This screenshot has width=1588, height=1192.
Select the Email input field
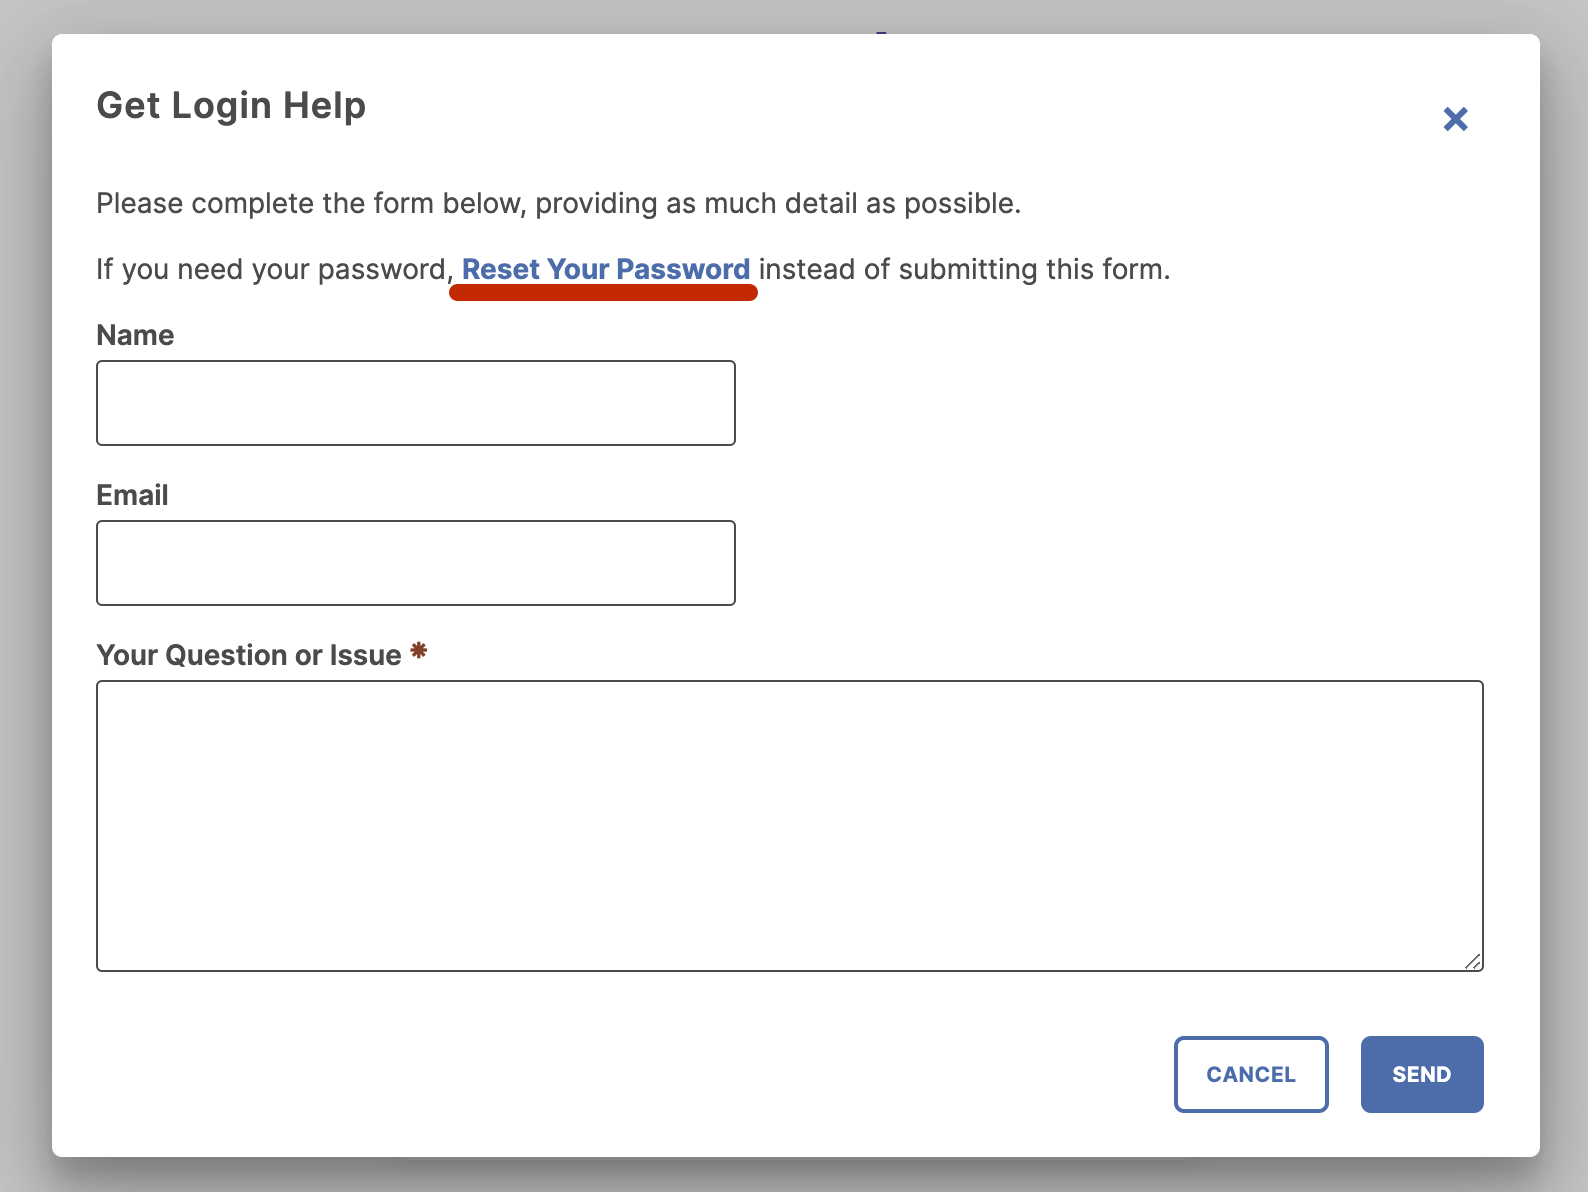(416, 563)
